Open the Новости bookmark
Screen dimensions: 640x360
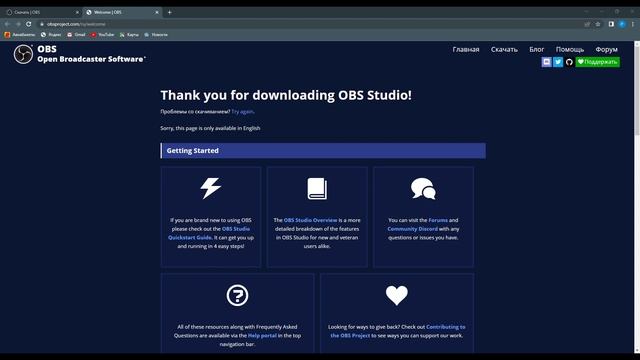point(156,35)
